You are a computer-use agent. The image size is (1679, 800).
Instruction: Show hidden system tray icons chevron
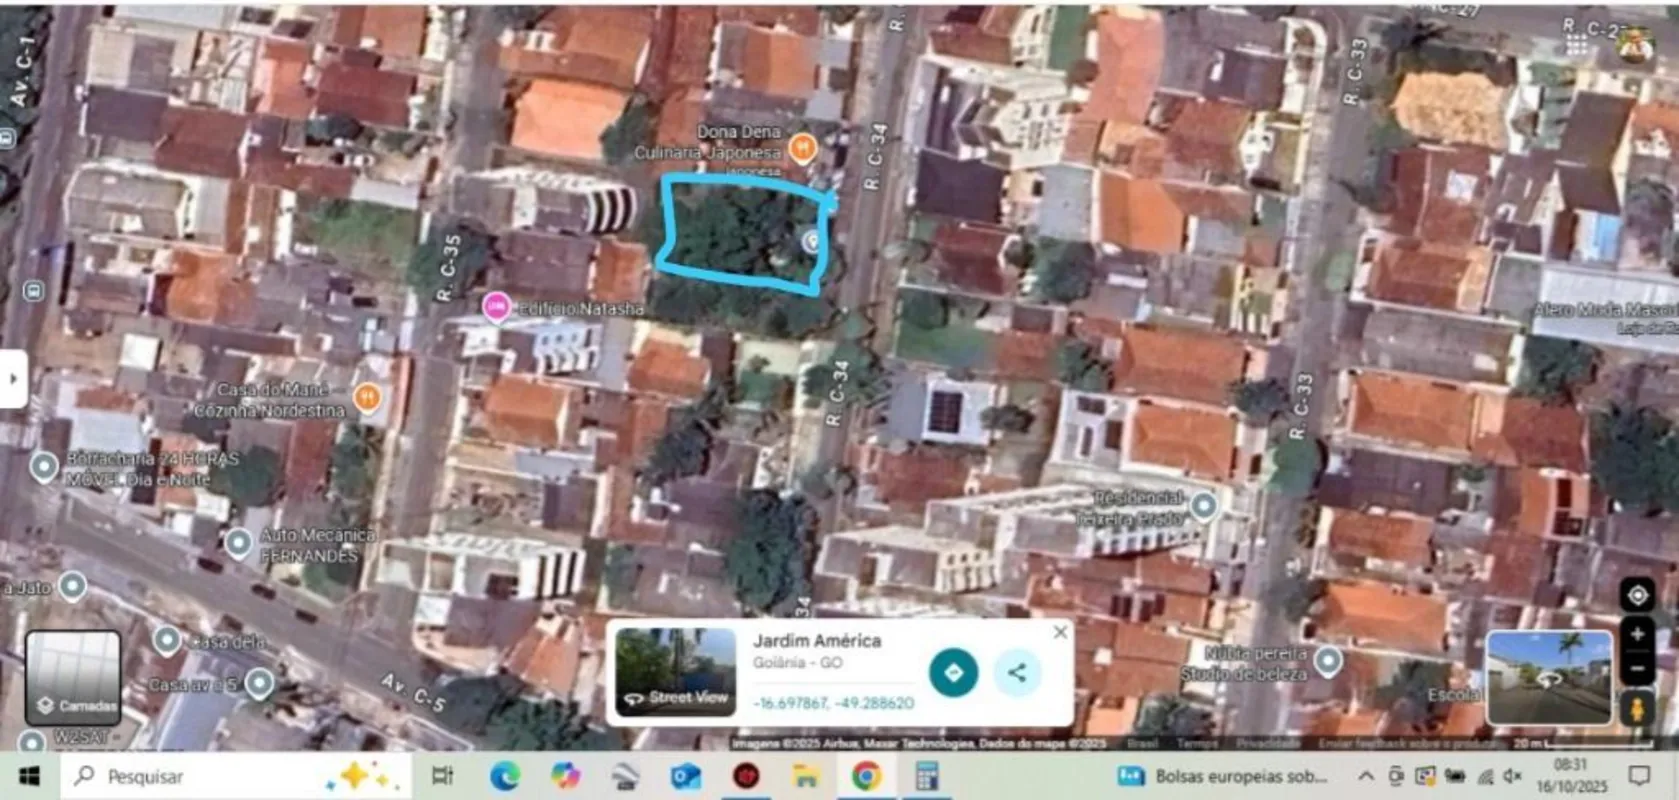[1365, 776]
